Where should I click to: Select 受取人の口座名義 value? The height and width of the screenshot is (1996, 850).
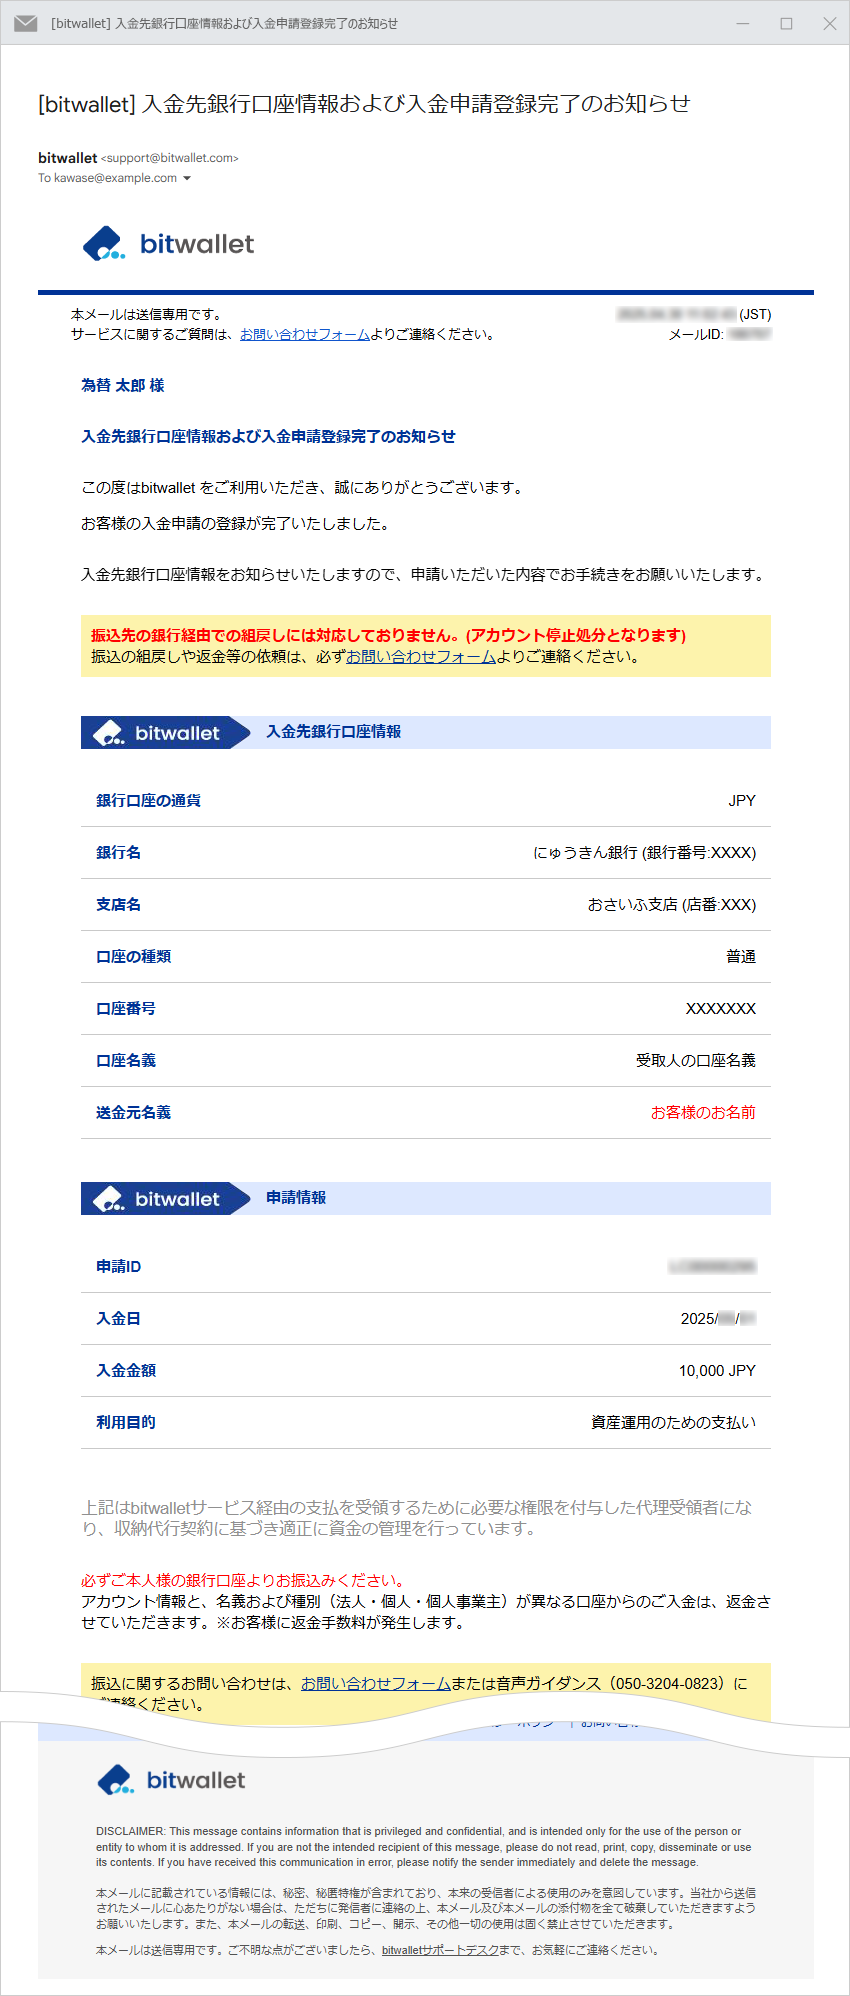tap(696, 1060)
